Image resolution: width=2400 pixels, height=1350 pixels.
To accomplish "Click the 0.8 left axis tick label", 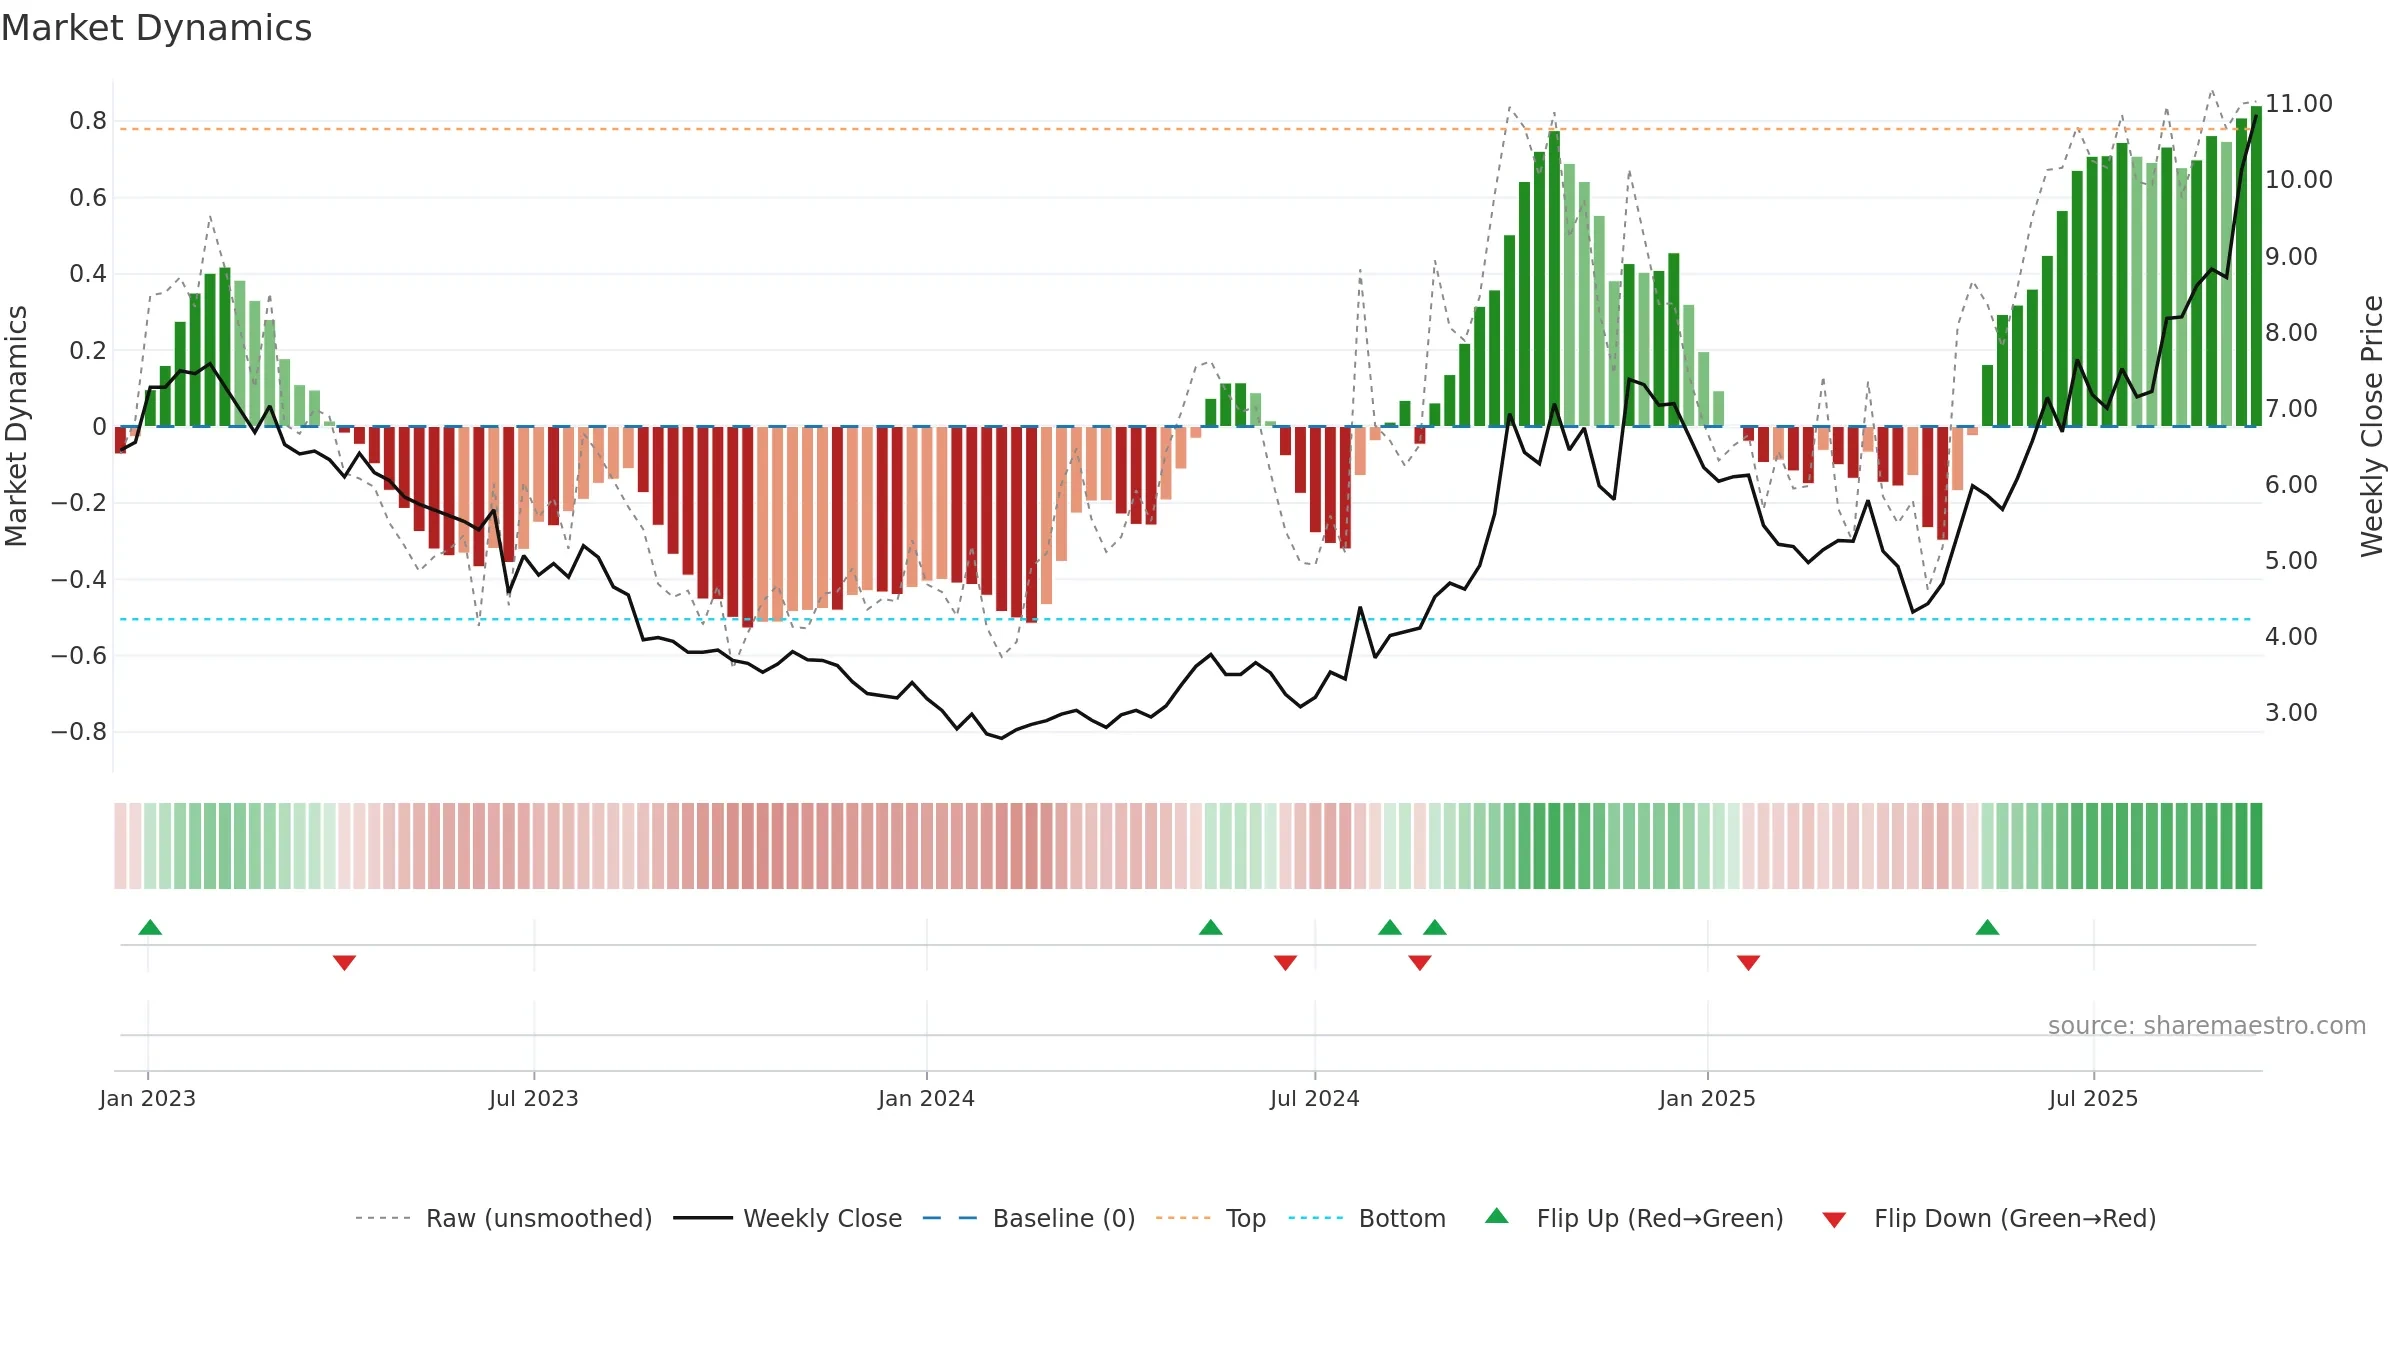I will pyautogui.click(x=88, y=121).
